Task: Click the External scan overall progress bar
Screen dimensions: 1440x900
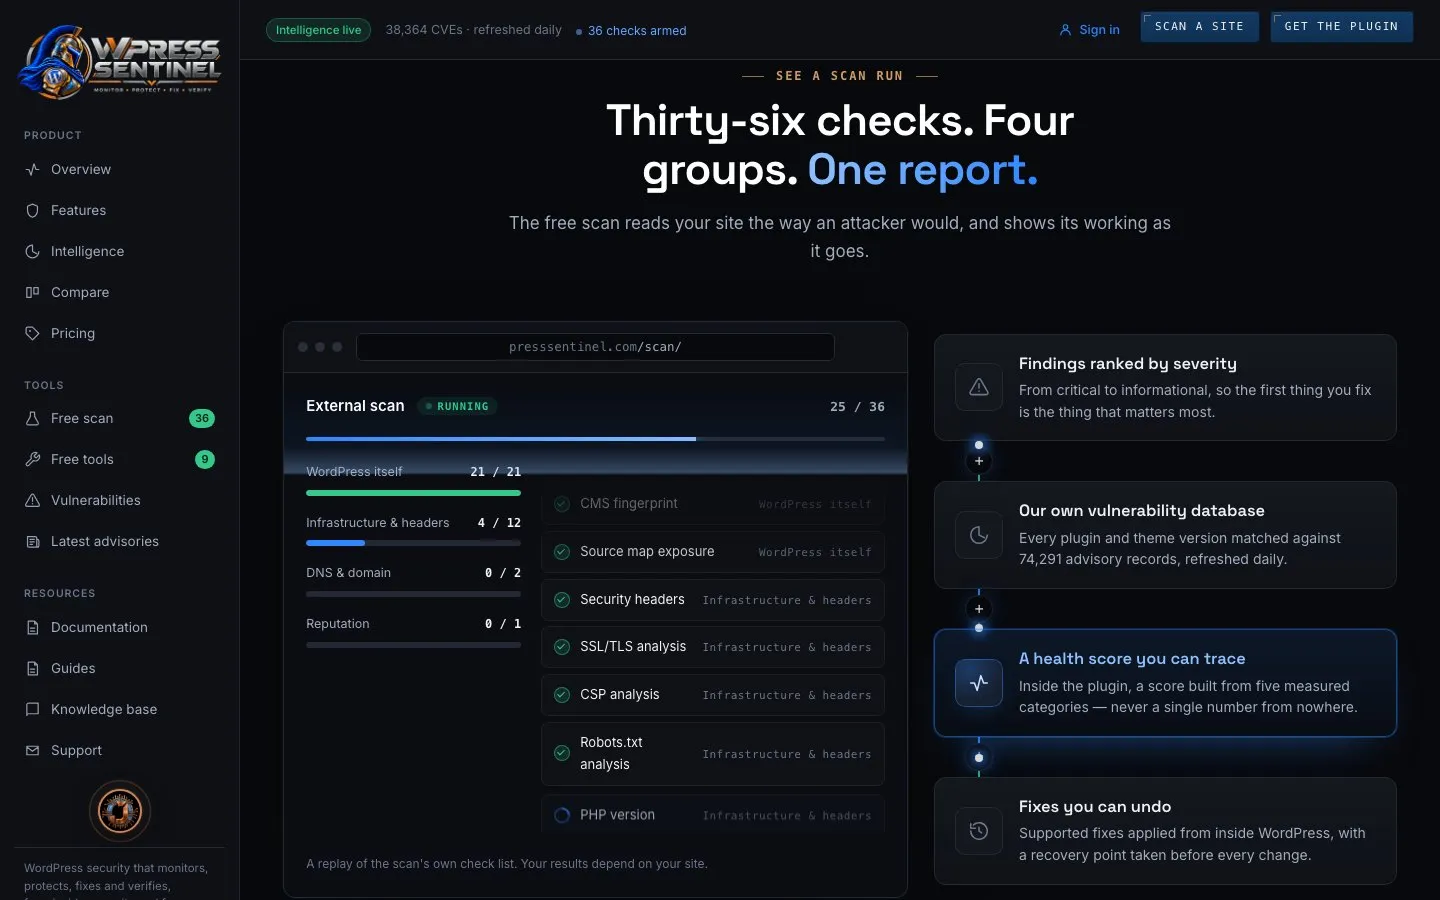Action: coord(595,439)
